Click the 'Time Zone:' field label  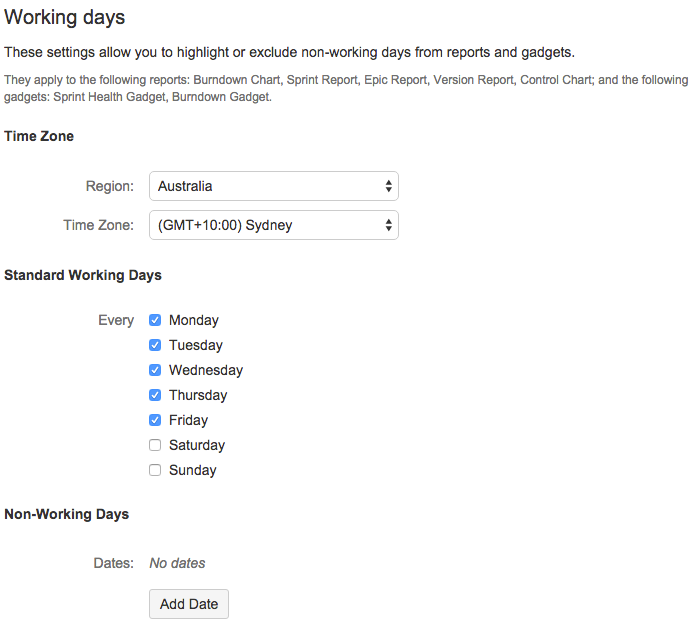coord(98,225)
